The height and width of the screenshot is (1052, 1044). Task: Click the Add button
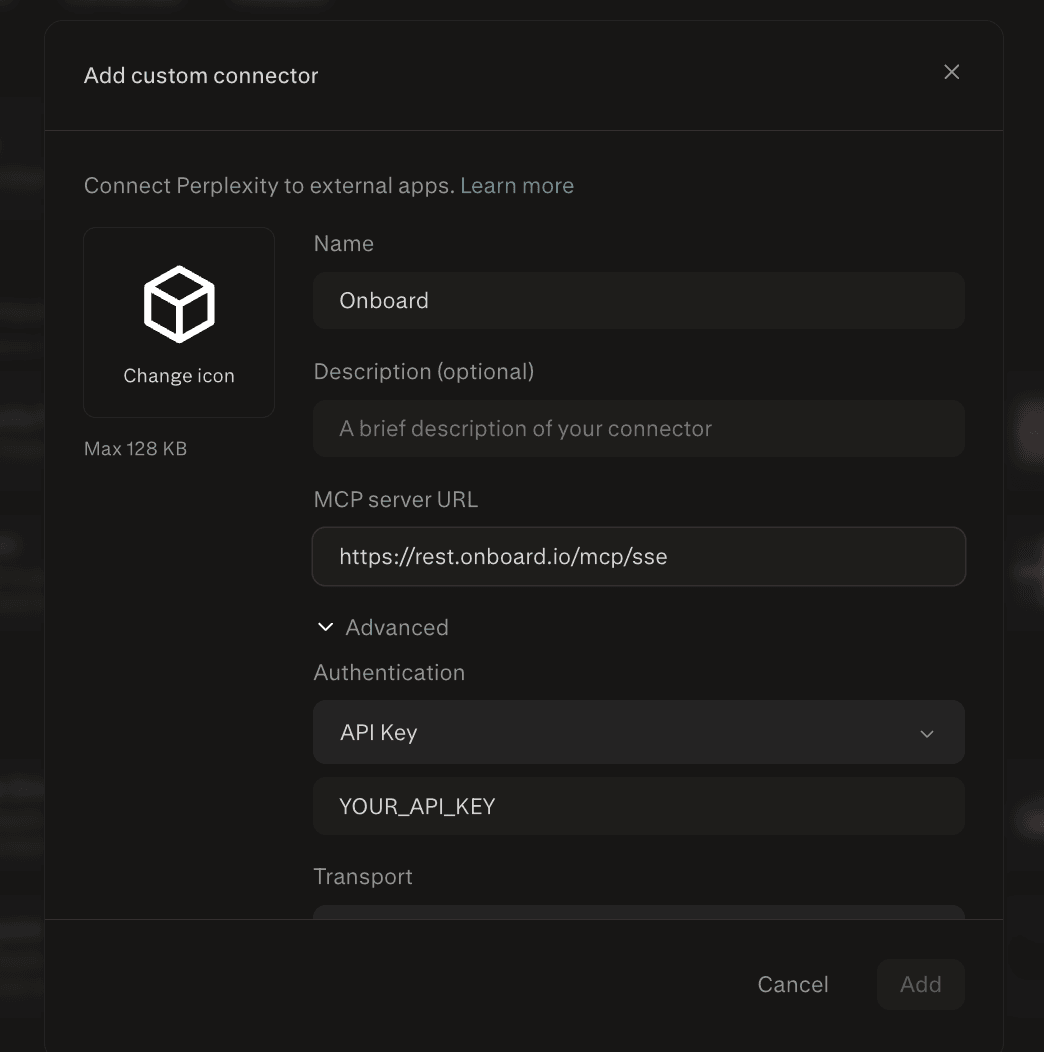tap(921, 984)
